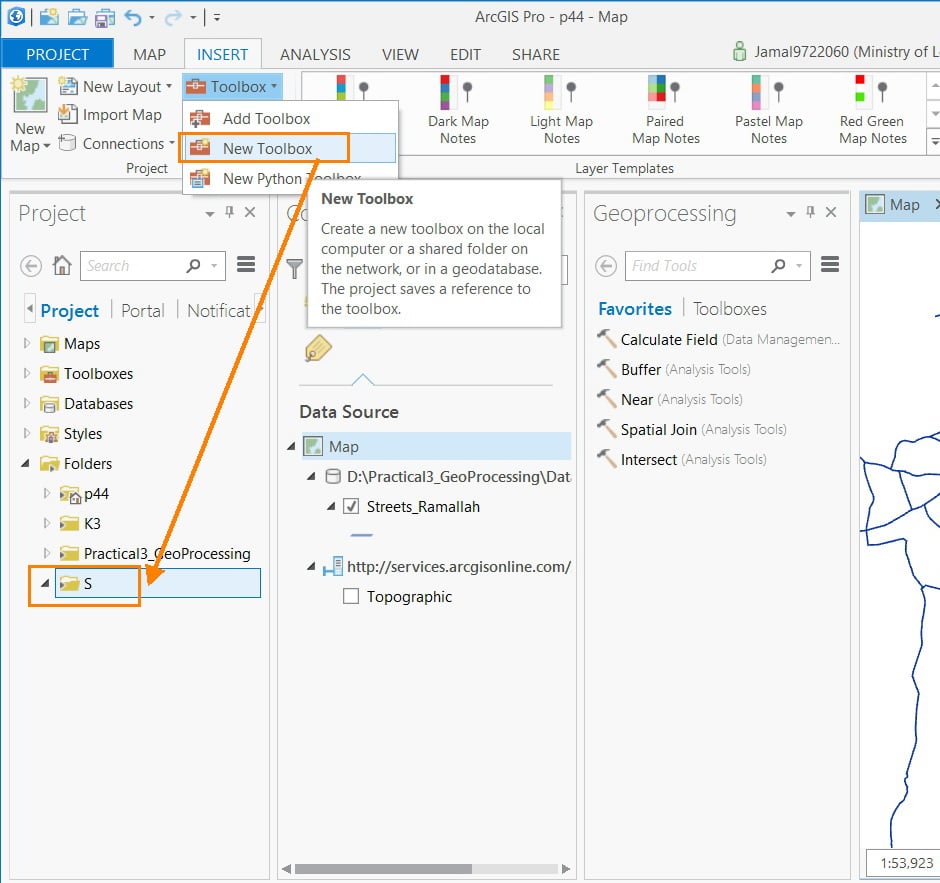Open the Geoprocessing pane hamburger menu
940x883 pixels.
(830, 264)
